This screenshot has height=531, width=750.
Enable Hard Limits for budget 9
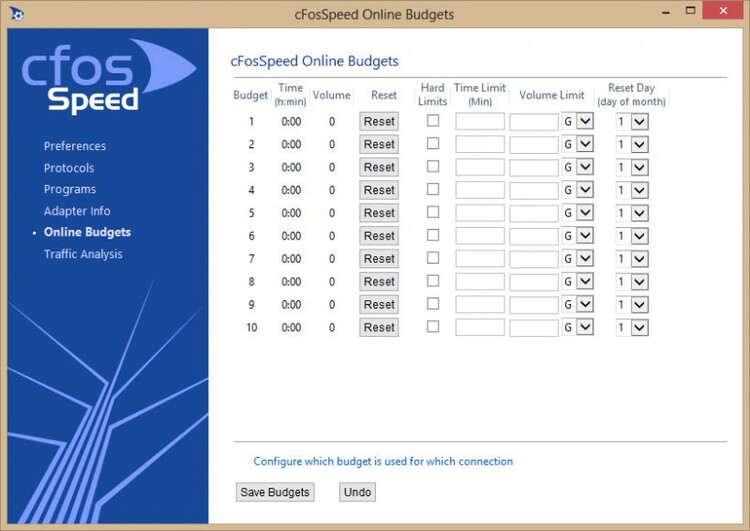pos(433,304)
